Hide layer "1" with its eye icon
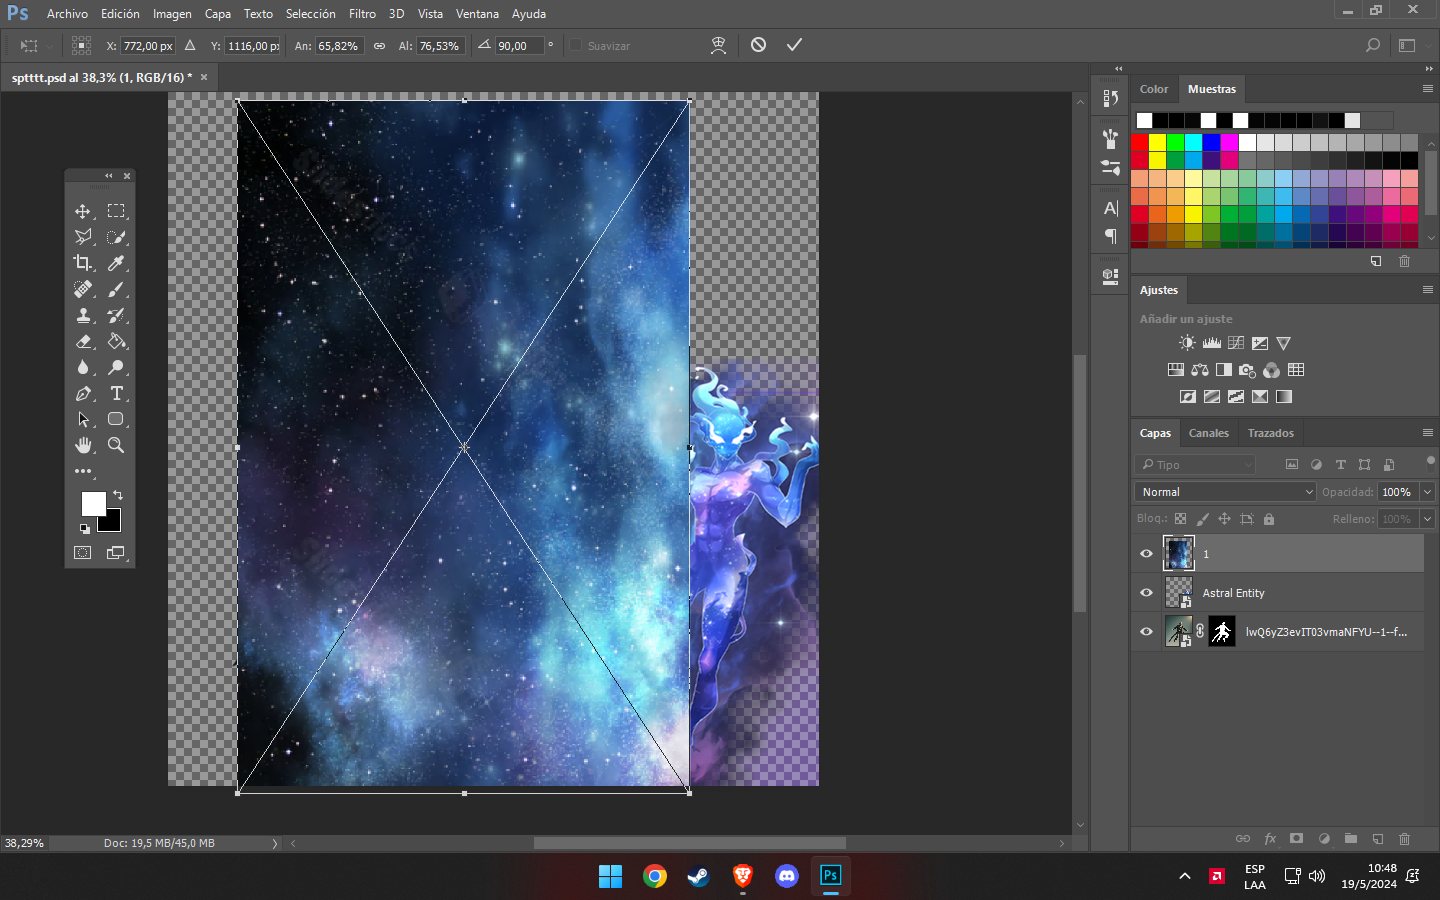 point(1147,554)
